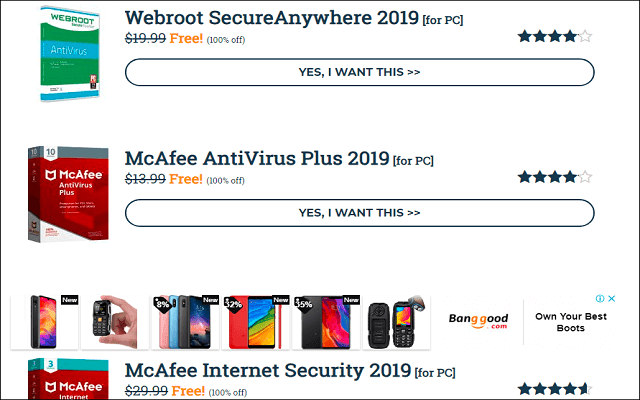Screen dimensions: 640x400
Task: Click the 8% off phone ad image
Action: (185, 322)
